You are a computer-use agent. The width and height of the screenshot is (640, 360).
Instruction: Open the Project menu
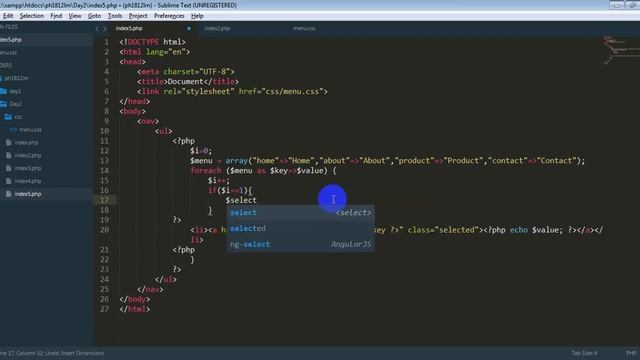[x=138, y=16]
